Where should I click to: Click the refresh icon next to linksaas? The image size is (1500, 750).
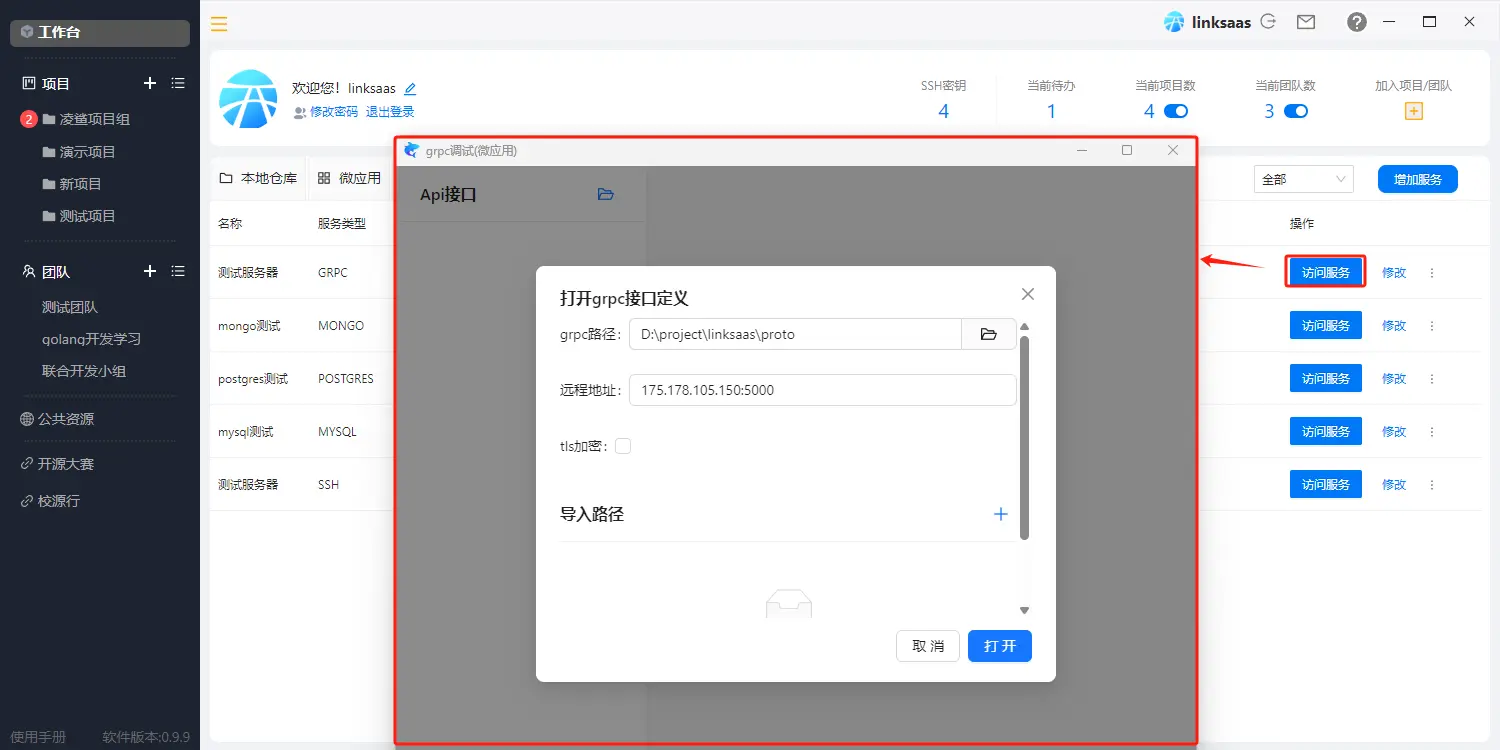coord(1268,21)
